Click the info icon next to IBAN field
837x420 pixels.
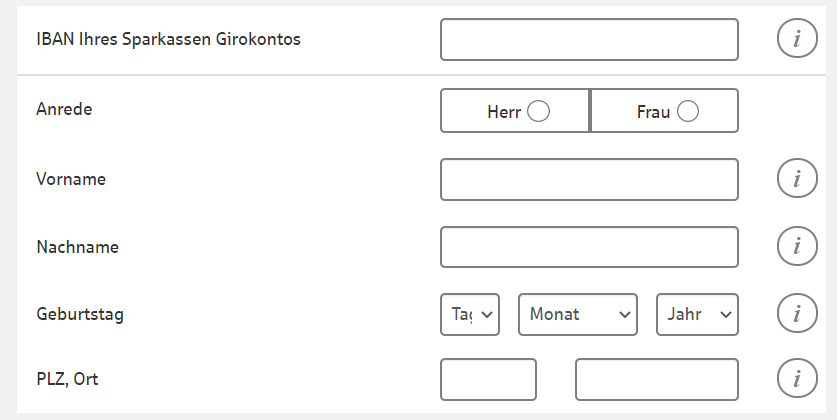tap(797, 39)
